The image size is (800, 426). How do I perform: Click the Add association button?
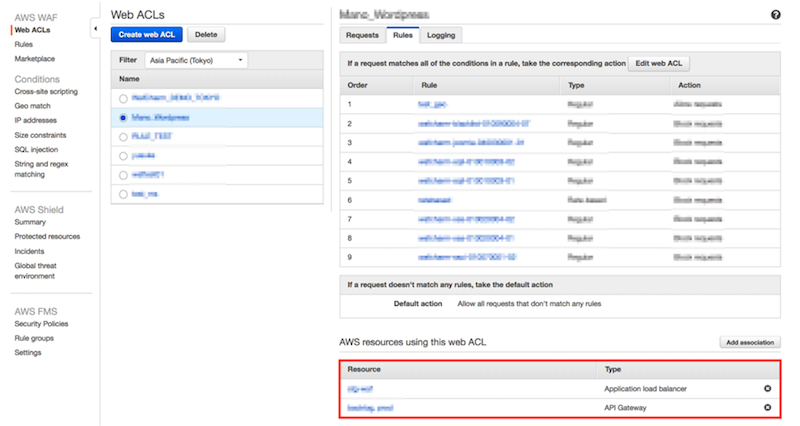pos(750,342)
